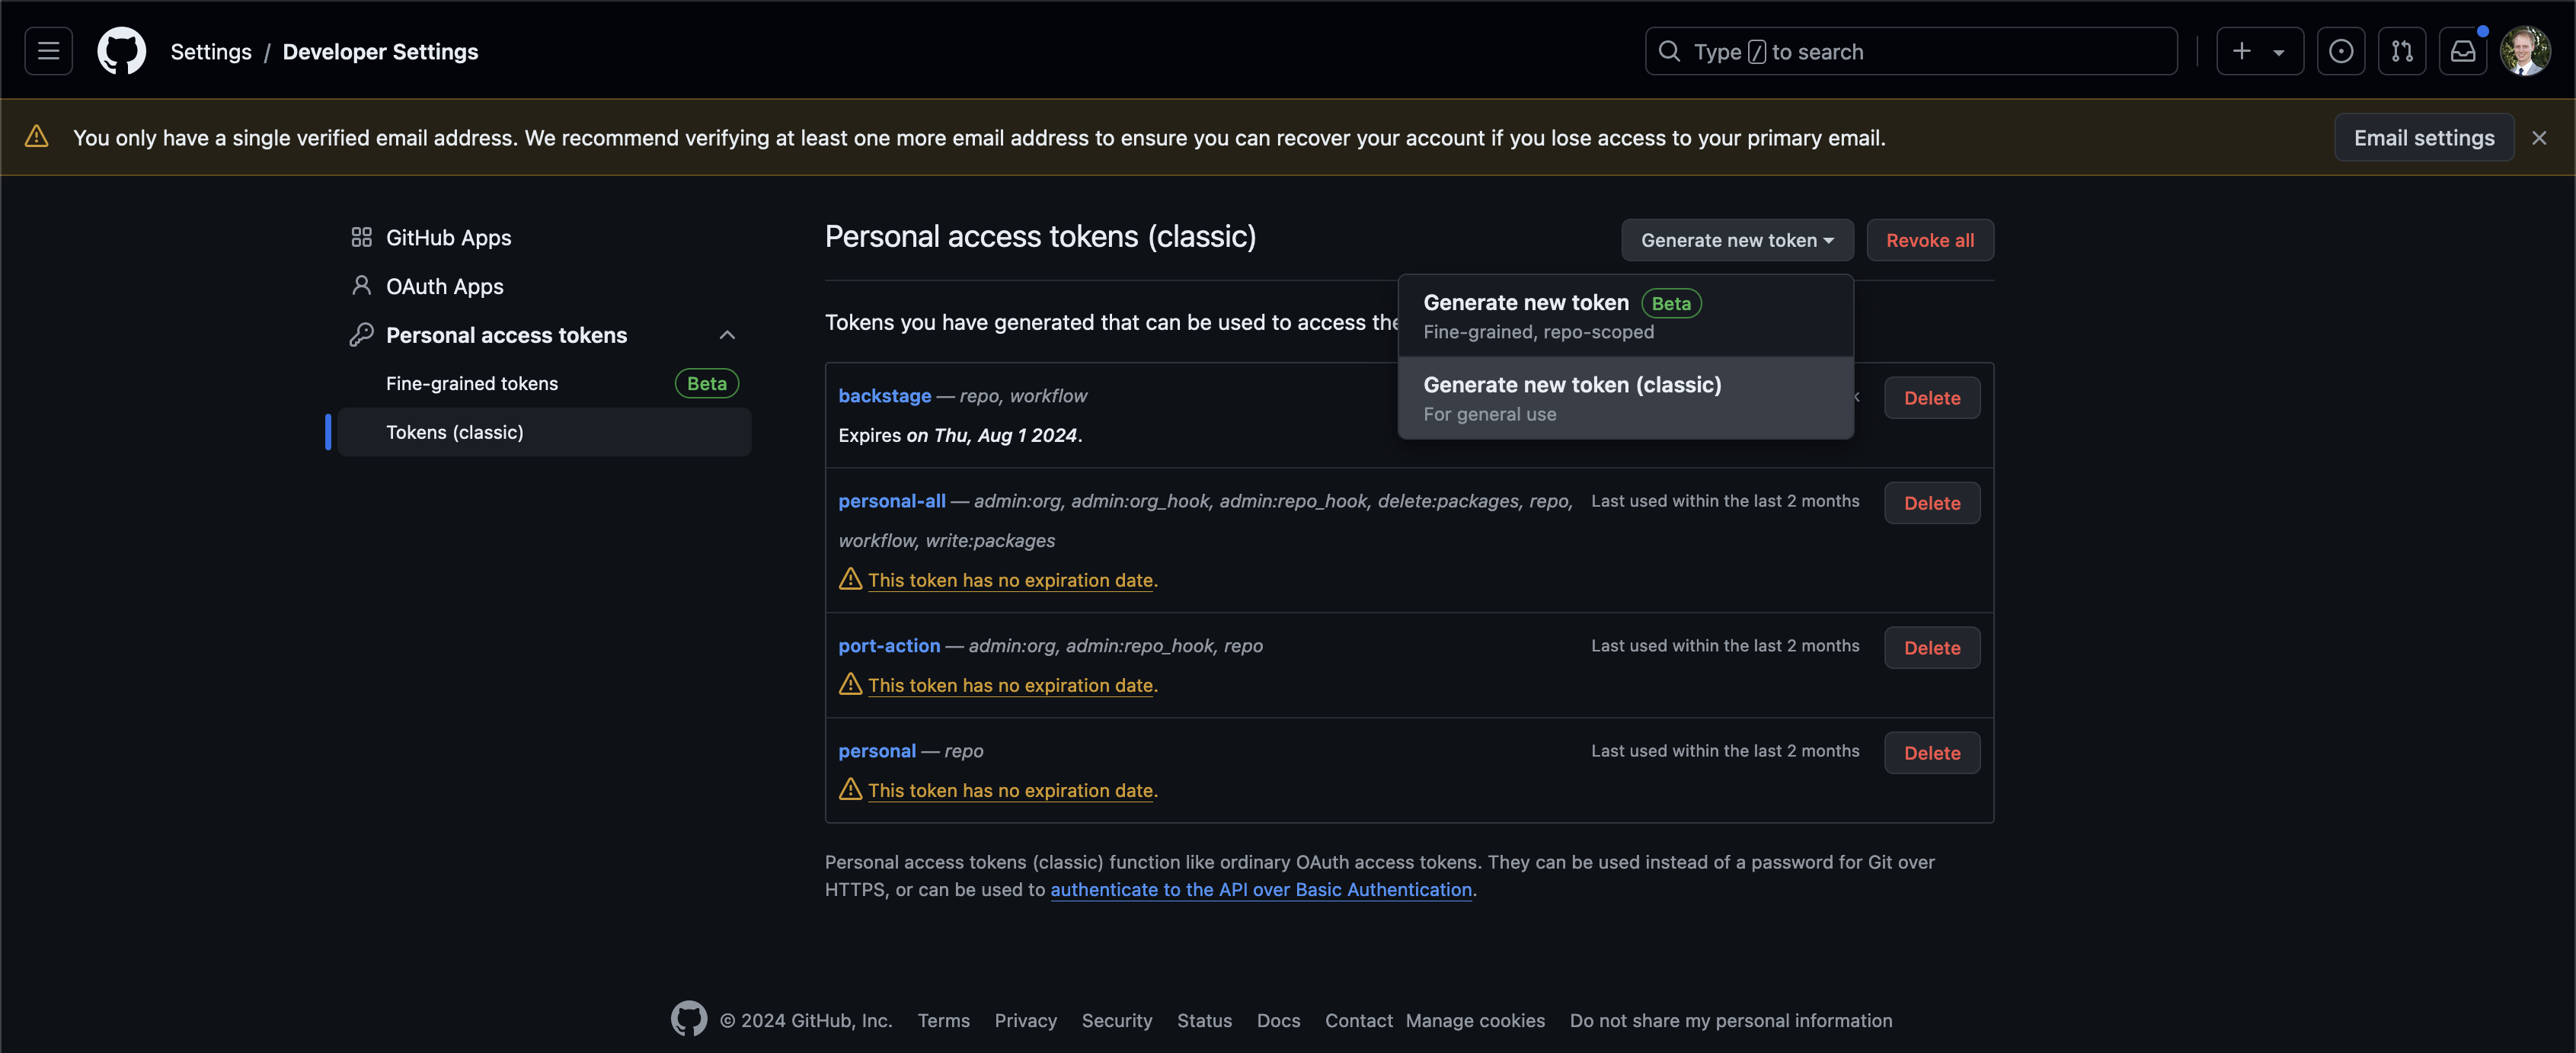The image size is (2576, 1053).
Task: Go to GitHub Apps in sidebar
Action: click(x=448, y=238)
